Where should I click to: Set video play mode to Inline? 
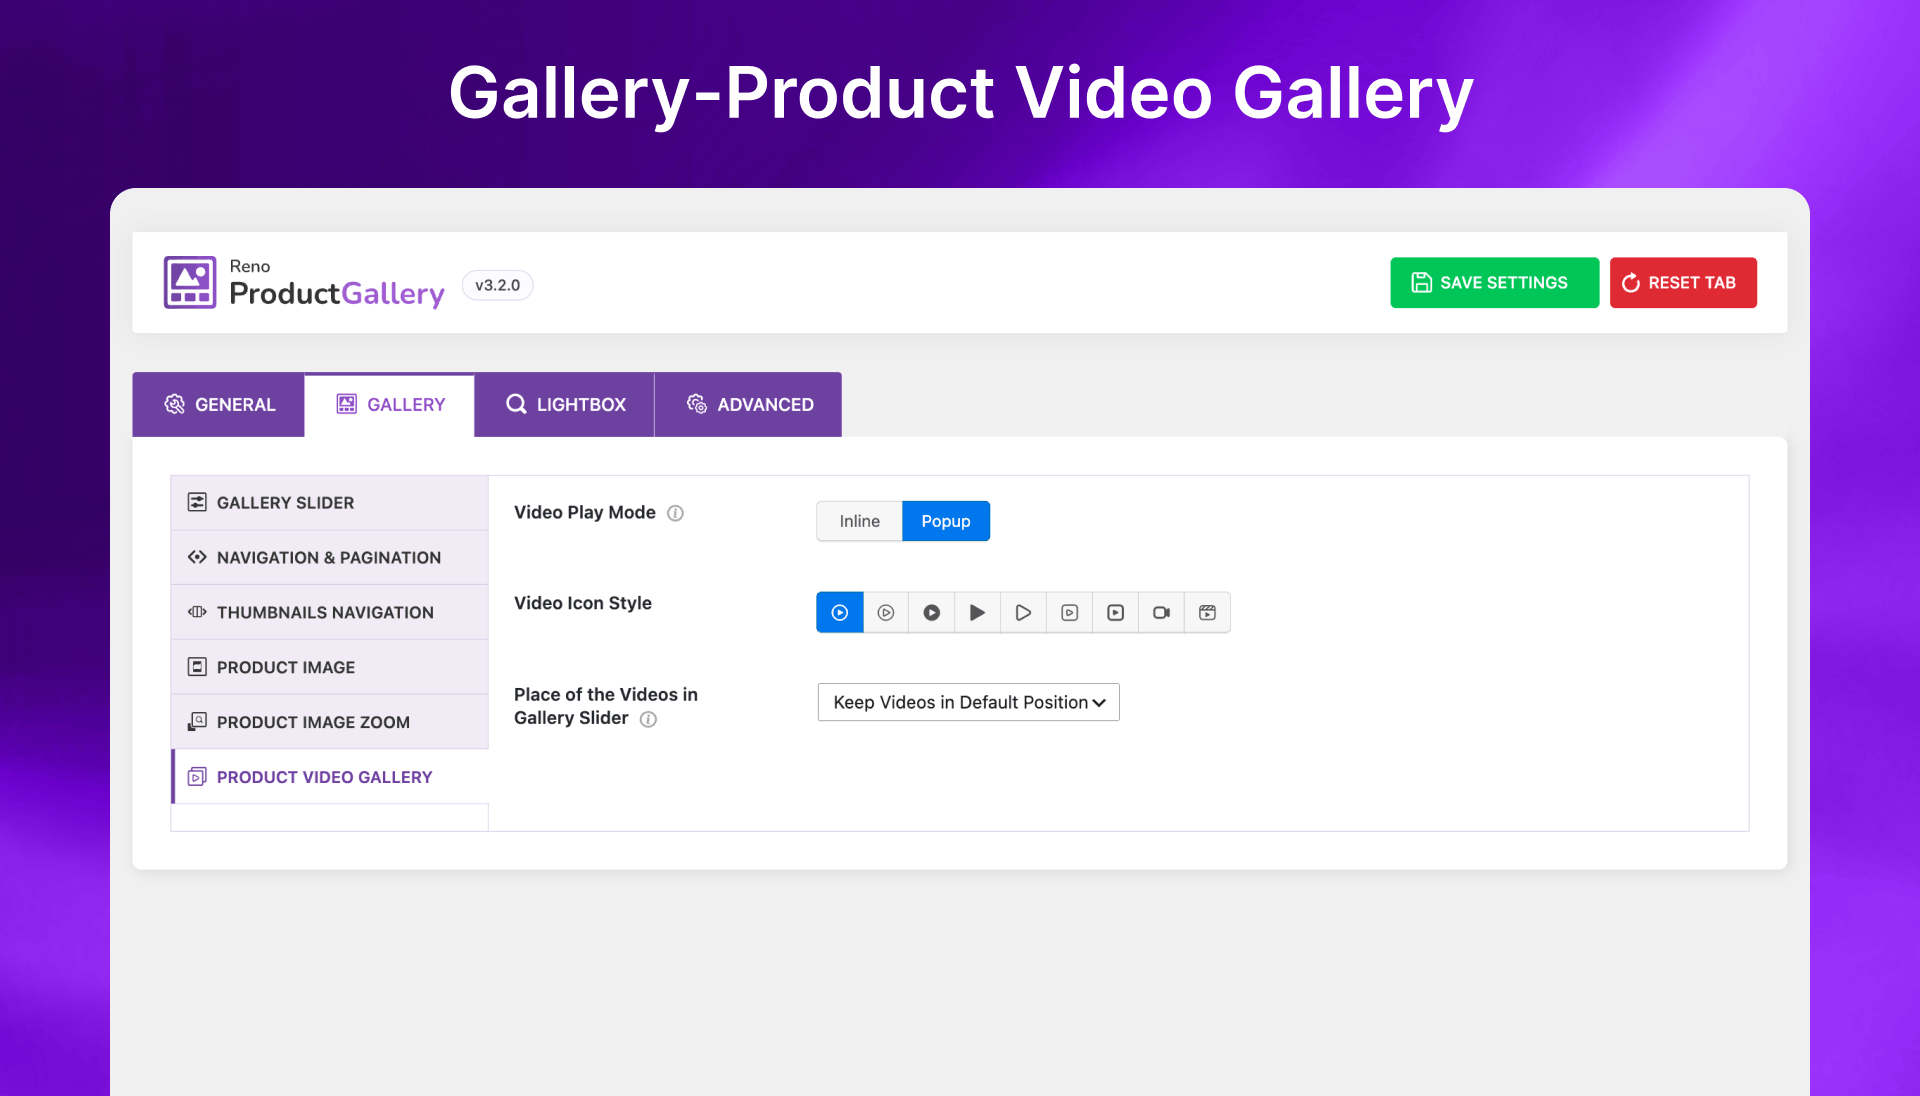pyautogui.click(x=860, y=521)
